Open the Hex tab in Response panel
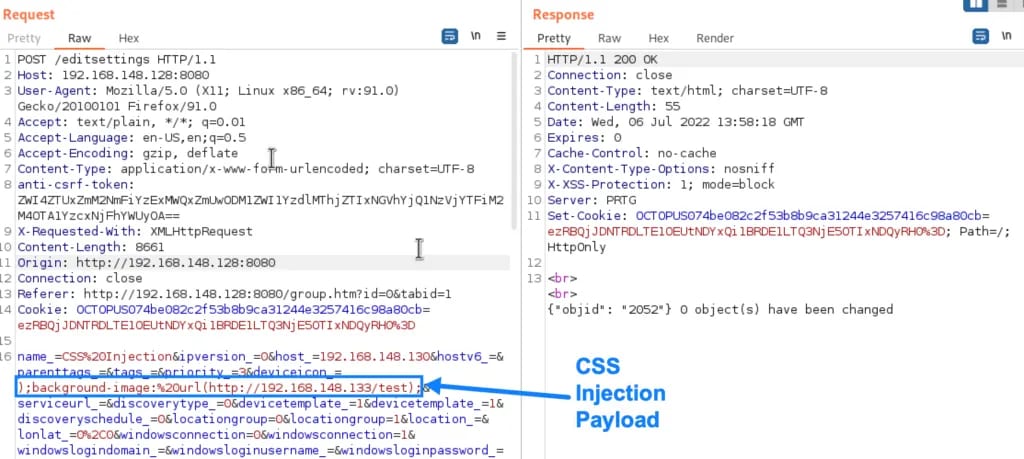Viewport: 1024px width, 459px height. pos(658,39)
